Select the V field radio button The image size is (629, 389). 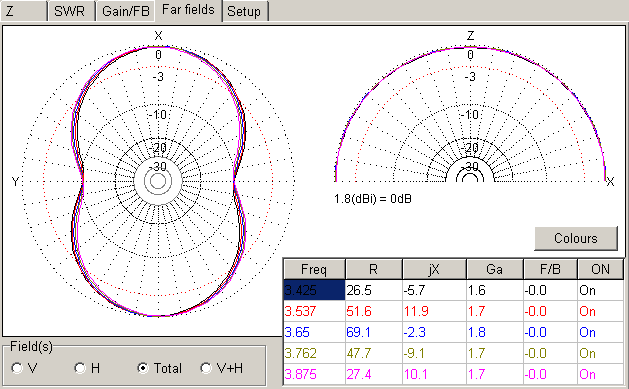[x=24, y=368]
